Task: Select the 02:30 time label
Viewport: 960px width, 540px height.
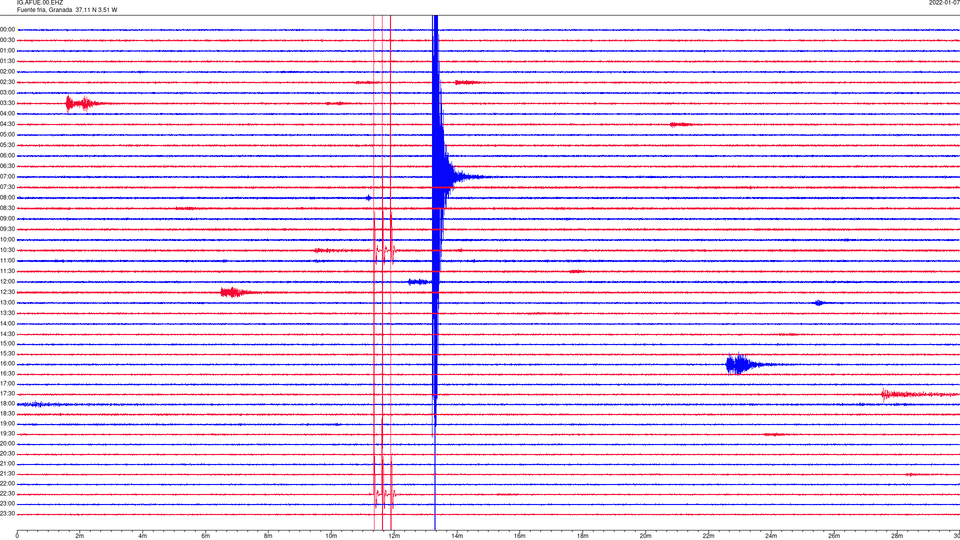Action: pyautogui.click(x=7, y=82)
